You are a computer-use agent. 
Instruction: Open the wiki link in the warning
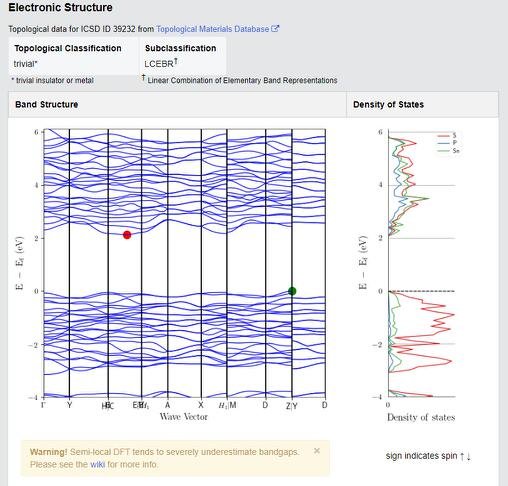97,464
